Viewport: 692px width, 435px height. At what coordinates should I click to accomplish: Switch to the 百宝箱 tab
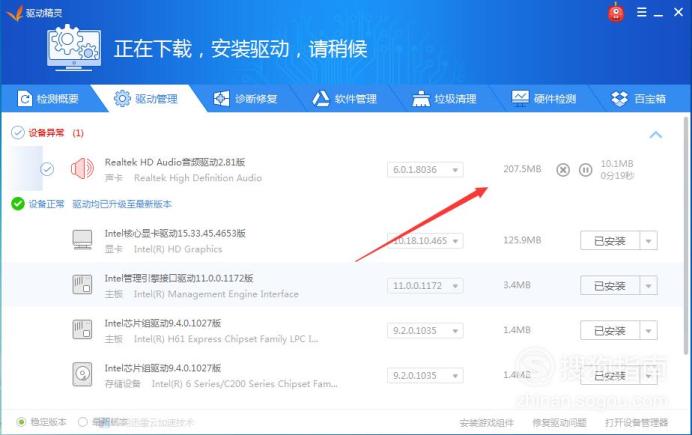point(639,99)
